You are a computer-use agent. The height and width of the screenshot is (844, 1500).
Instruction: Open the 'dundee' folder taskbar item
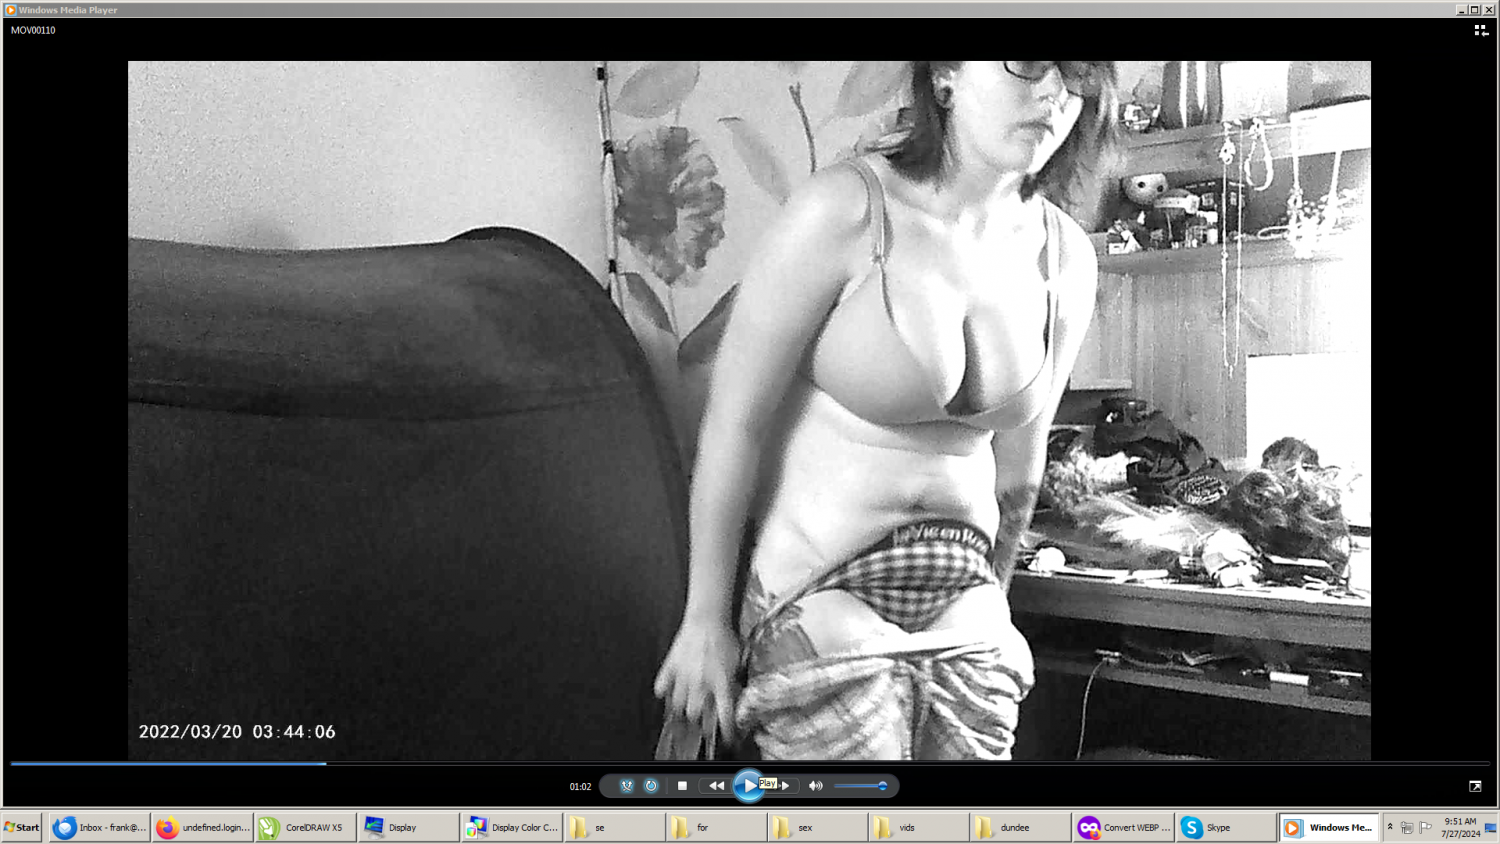(1020, 827)
